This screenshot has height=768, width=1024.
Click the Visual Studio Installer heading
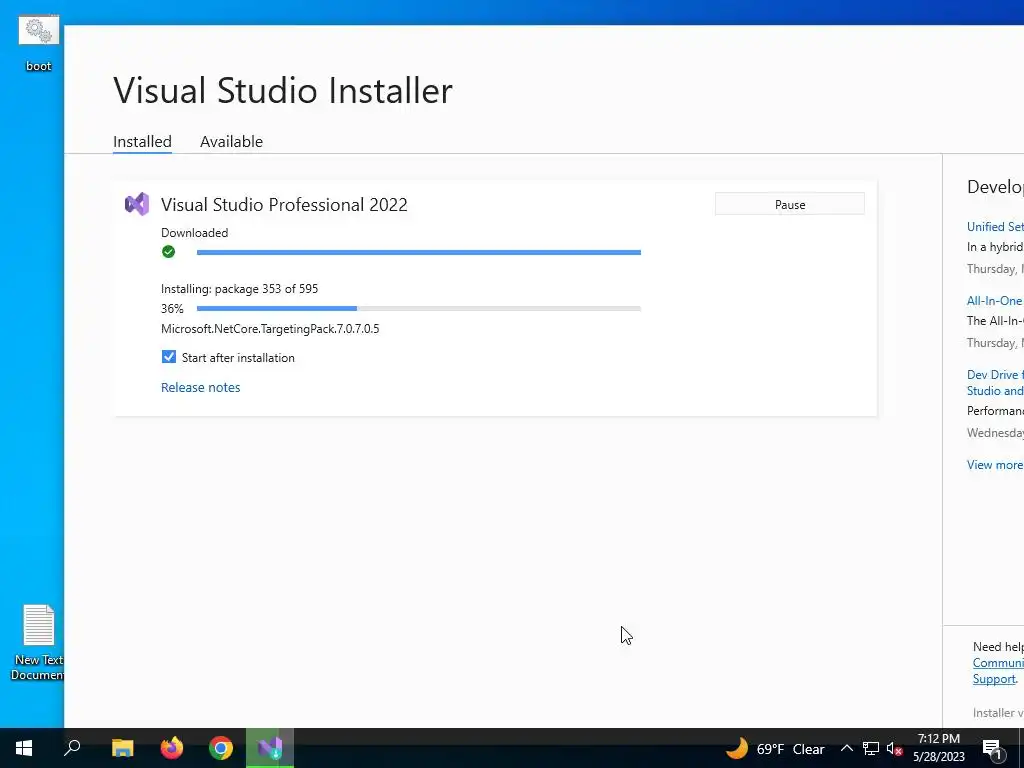coord(283,90)
